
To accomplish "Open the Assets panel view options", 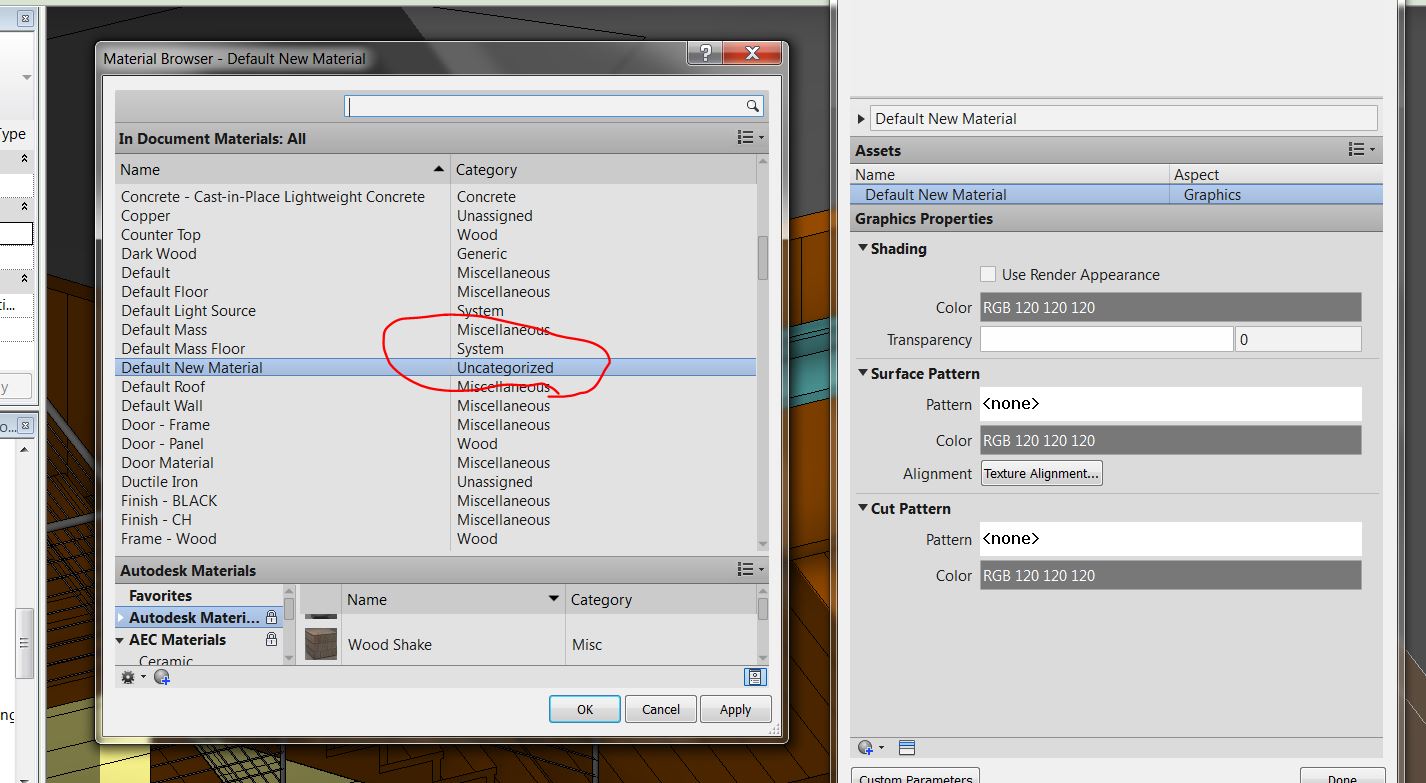I will [x=1362, y=150].
